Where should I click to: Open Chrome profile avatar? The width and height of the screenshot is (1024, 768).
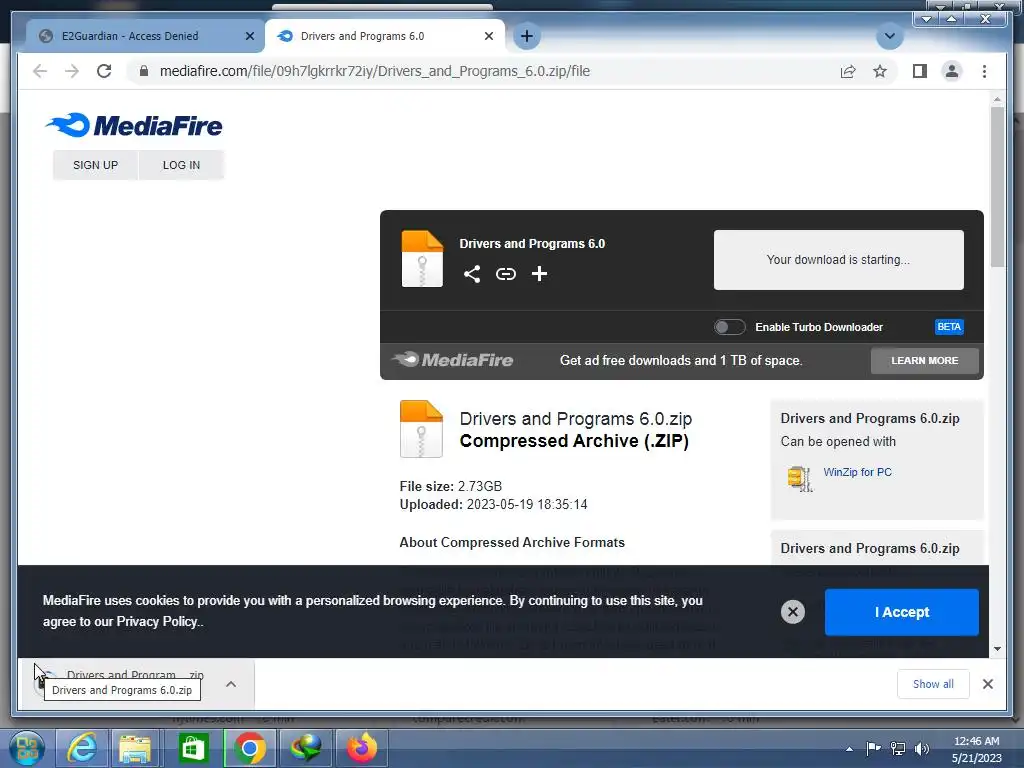point(952,71)
